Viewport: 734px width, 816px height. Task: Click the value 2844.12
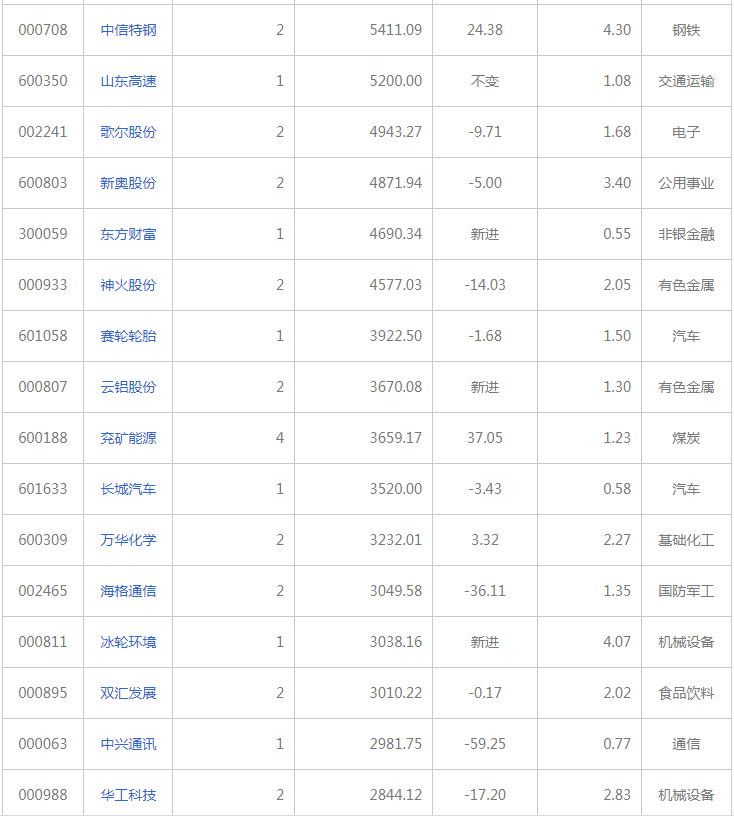click(x=396, y=795)
